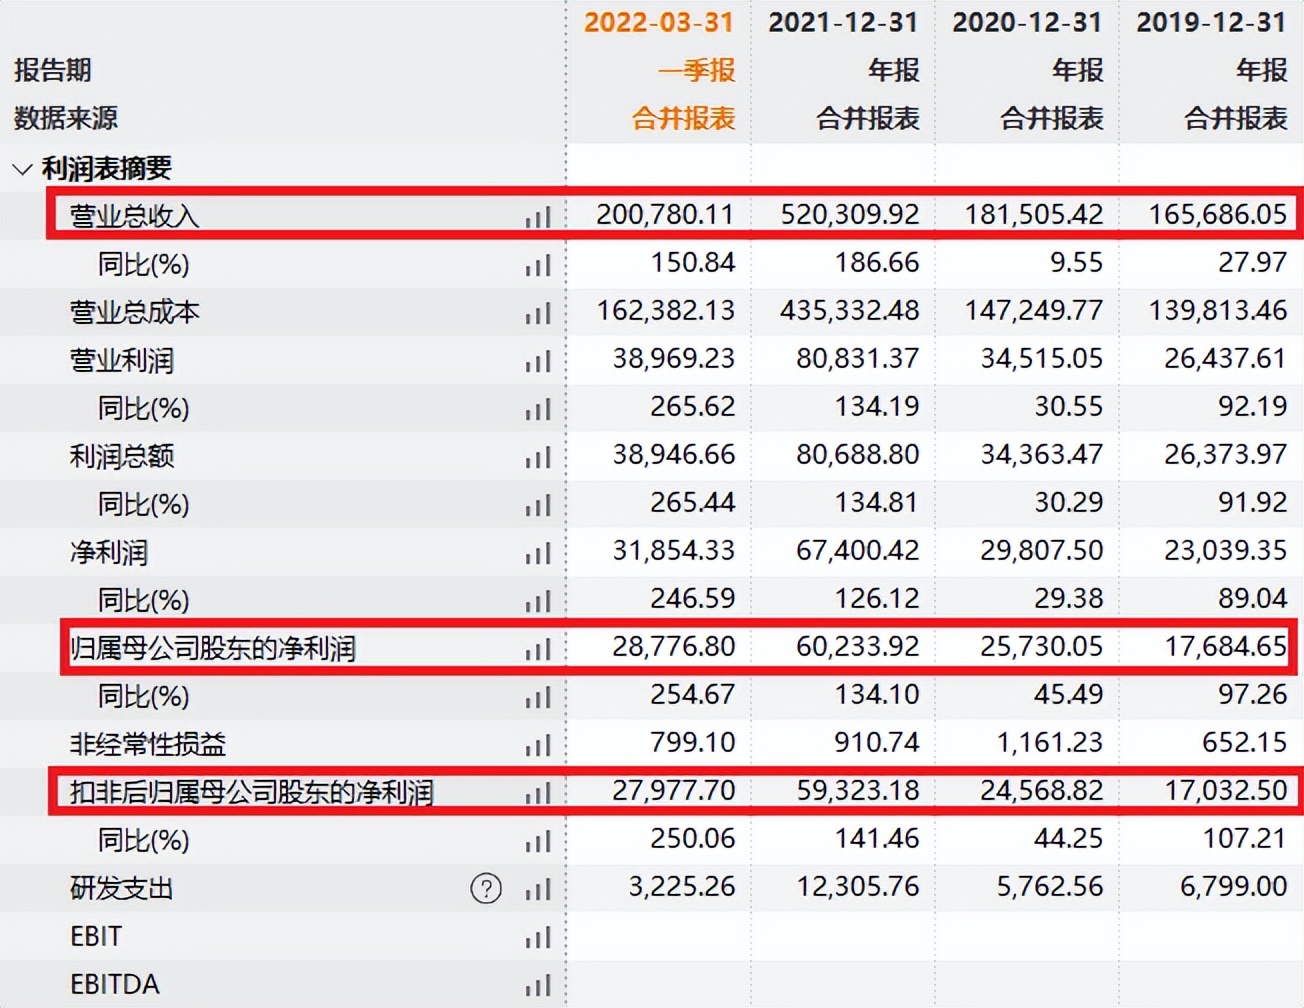Open chart icon for 同比(%) under 利润总额
Viewport: 1304px width, 1008px height.
coord(538,504)
